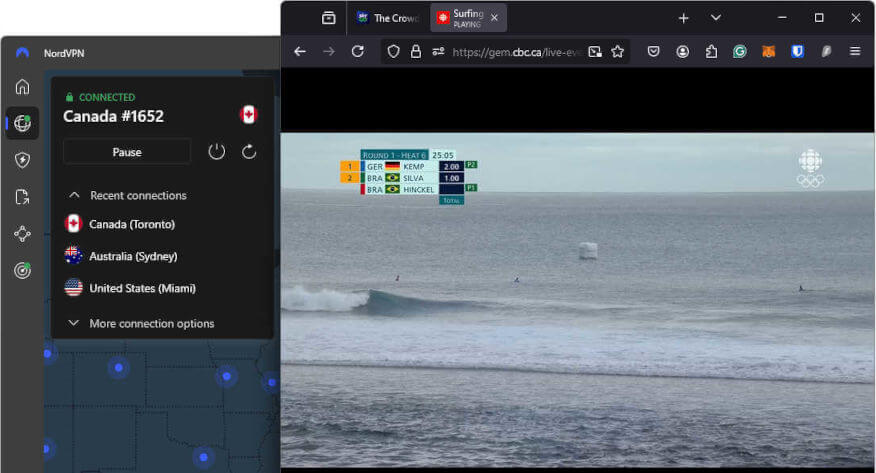Click the CBC Olympics logo on video

[810, 168]
